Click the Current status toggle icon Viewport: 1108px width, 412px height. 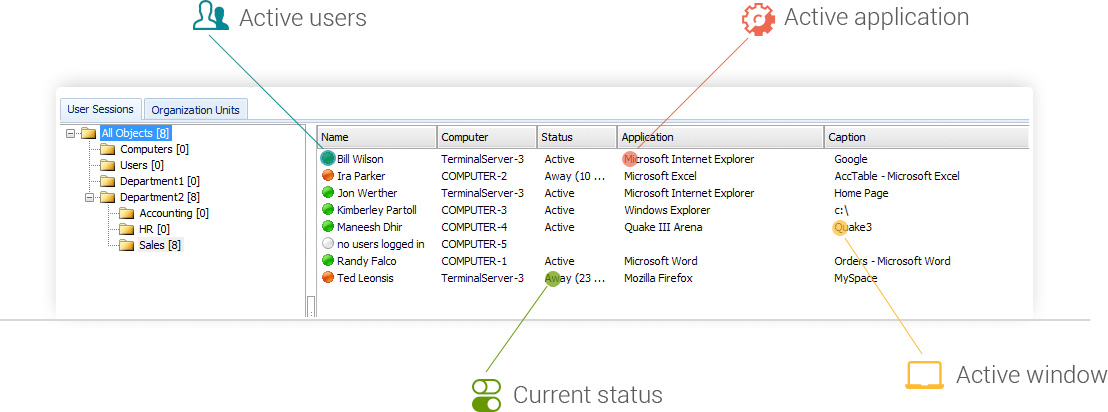pyautogui.click(x=486, y=394)
